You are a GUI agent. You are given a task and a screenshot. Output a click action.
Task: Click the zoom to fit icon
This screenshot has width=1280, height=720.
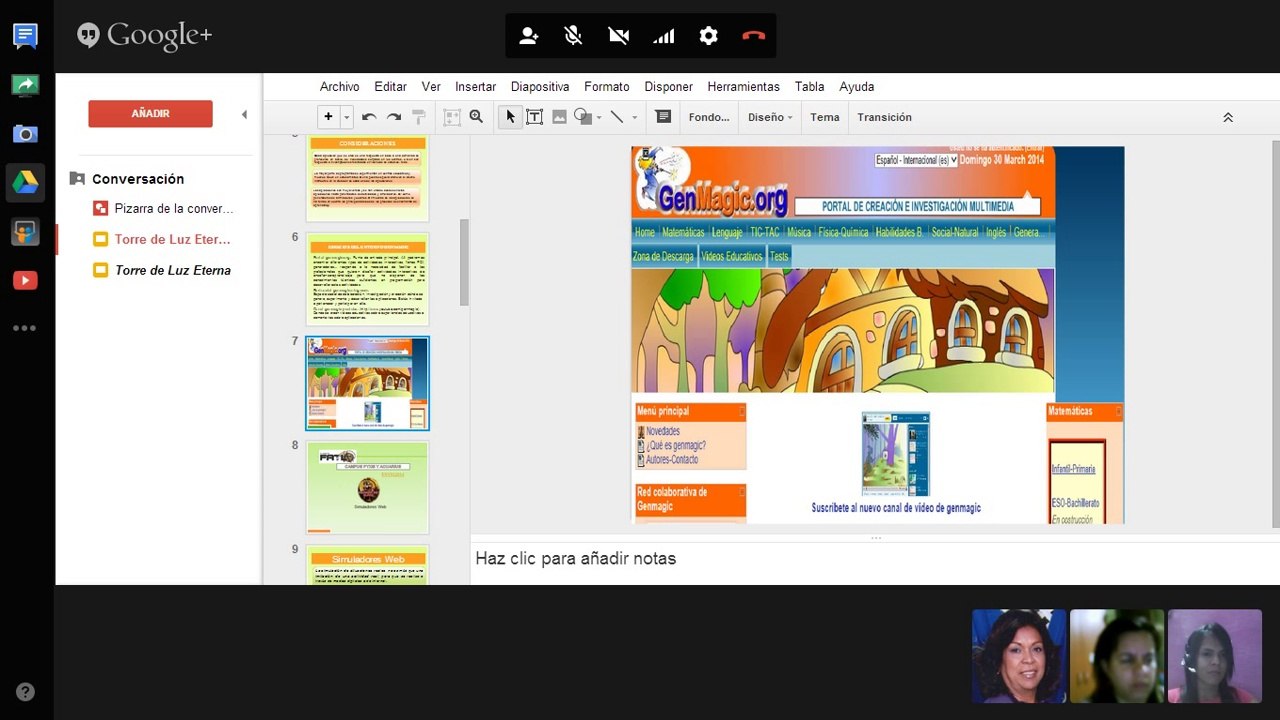tap(452, 117)
